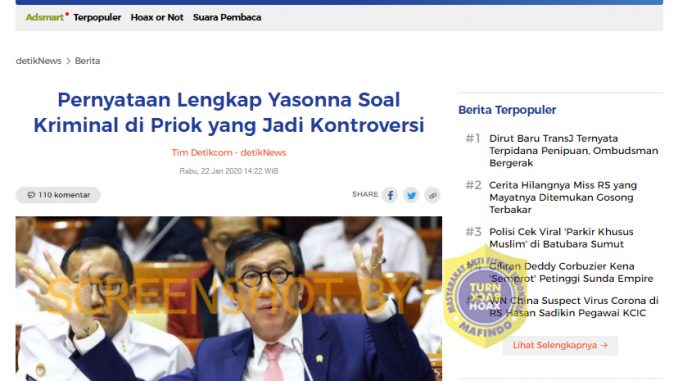Viewport: 678px width, 381px height.
Task: Click detikNews breadcrumb link
Action: (38, 61)
